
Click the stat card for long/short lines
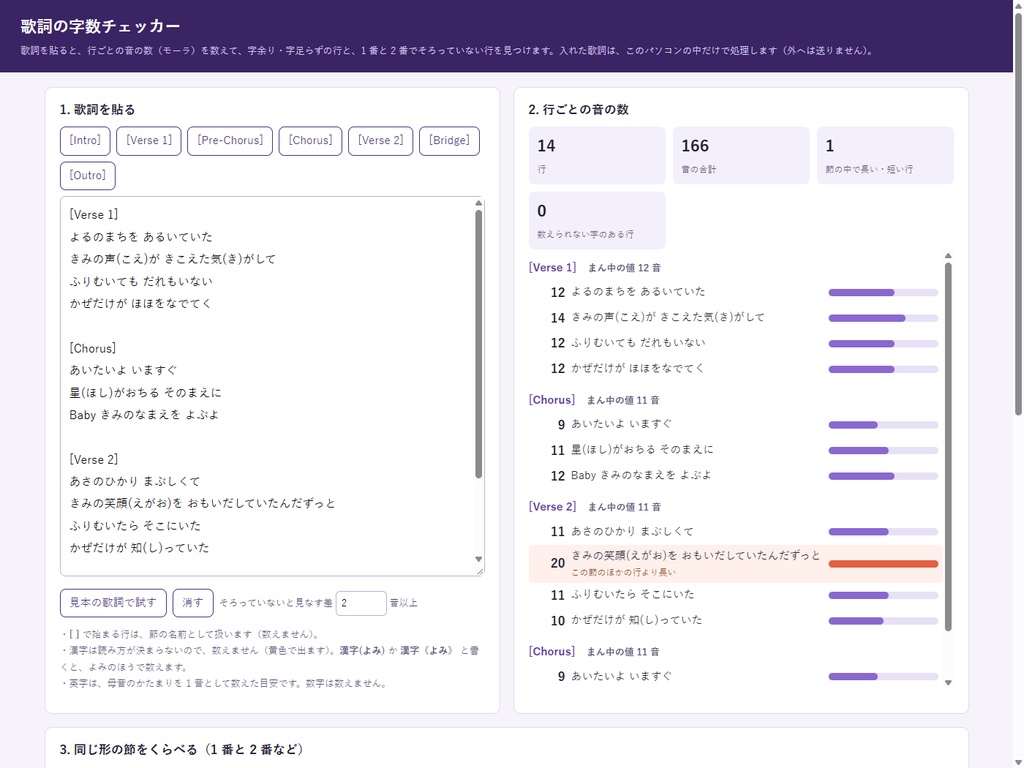885,155
